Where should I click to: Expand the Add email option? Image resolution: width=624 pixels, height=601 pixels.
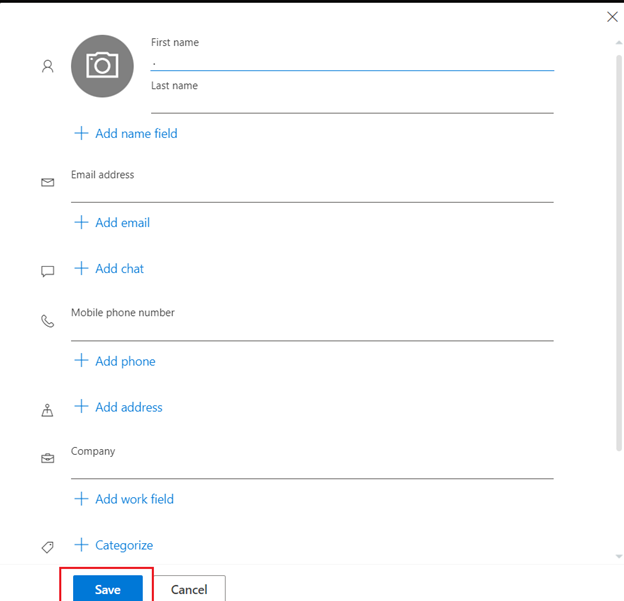point(112,222)
